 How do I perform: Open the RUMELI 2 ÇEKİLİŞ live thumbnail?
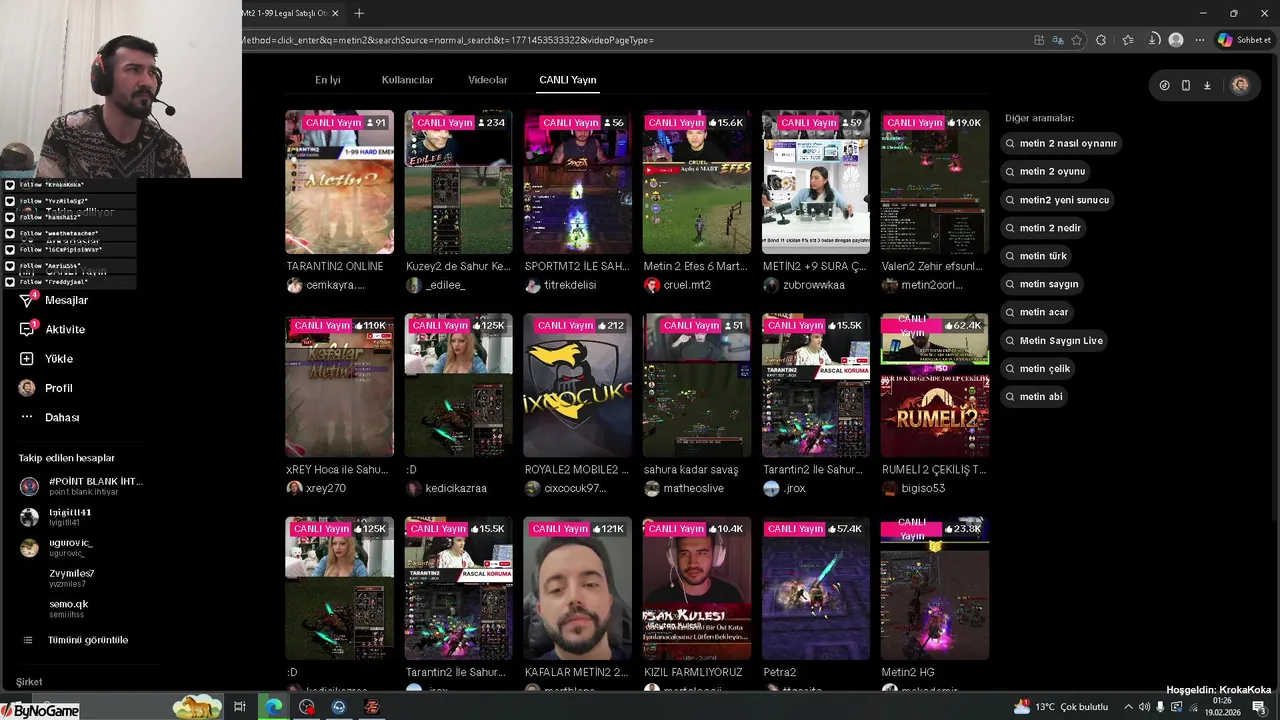(935, 385)
